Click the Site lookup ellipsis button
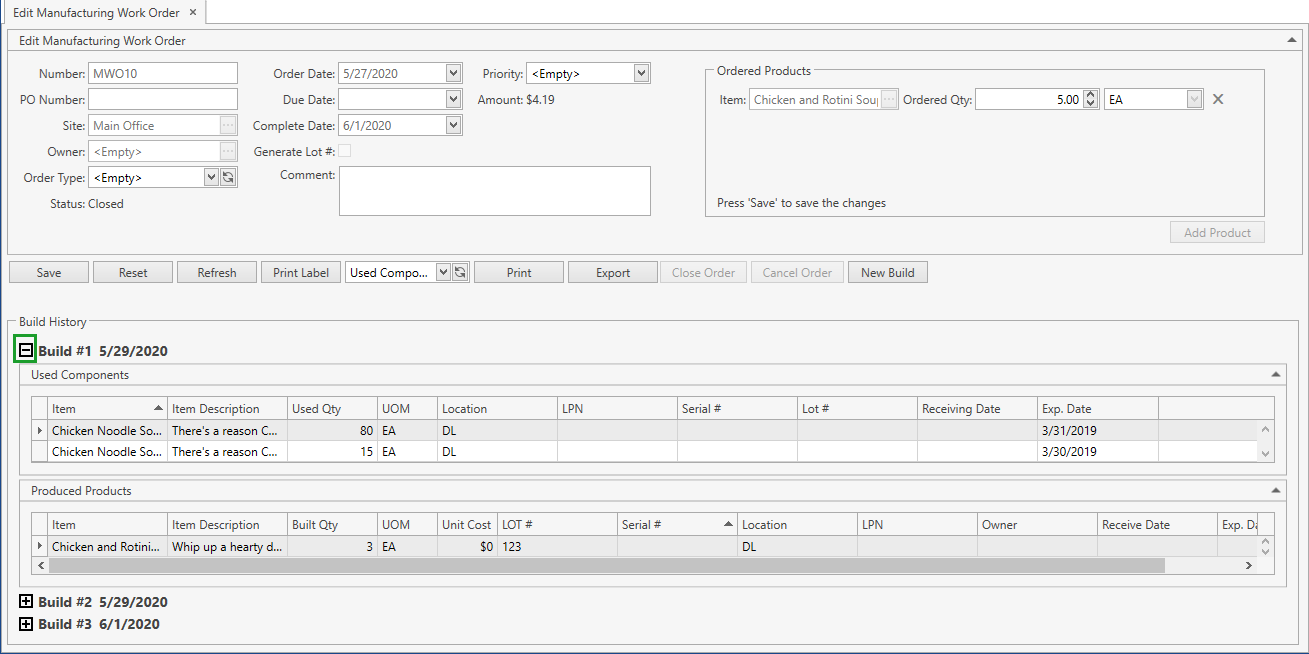Viewport: 1309px width, 654px height. point(228,126)
